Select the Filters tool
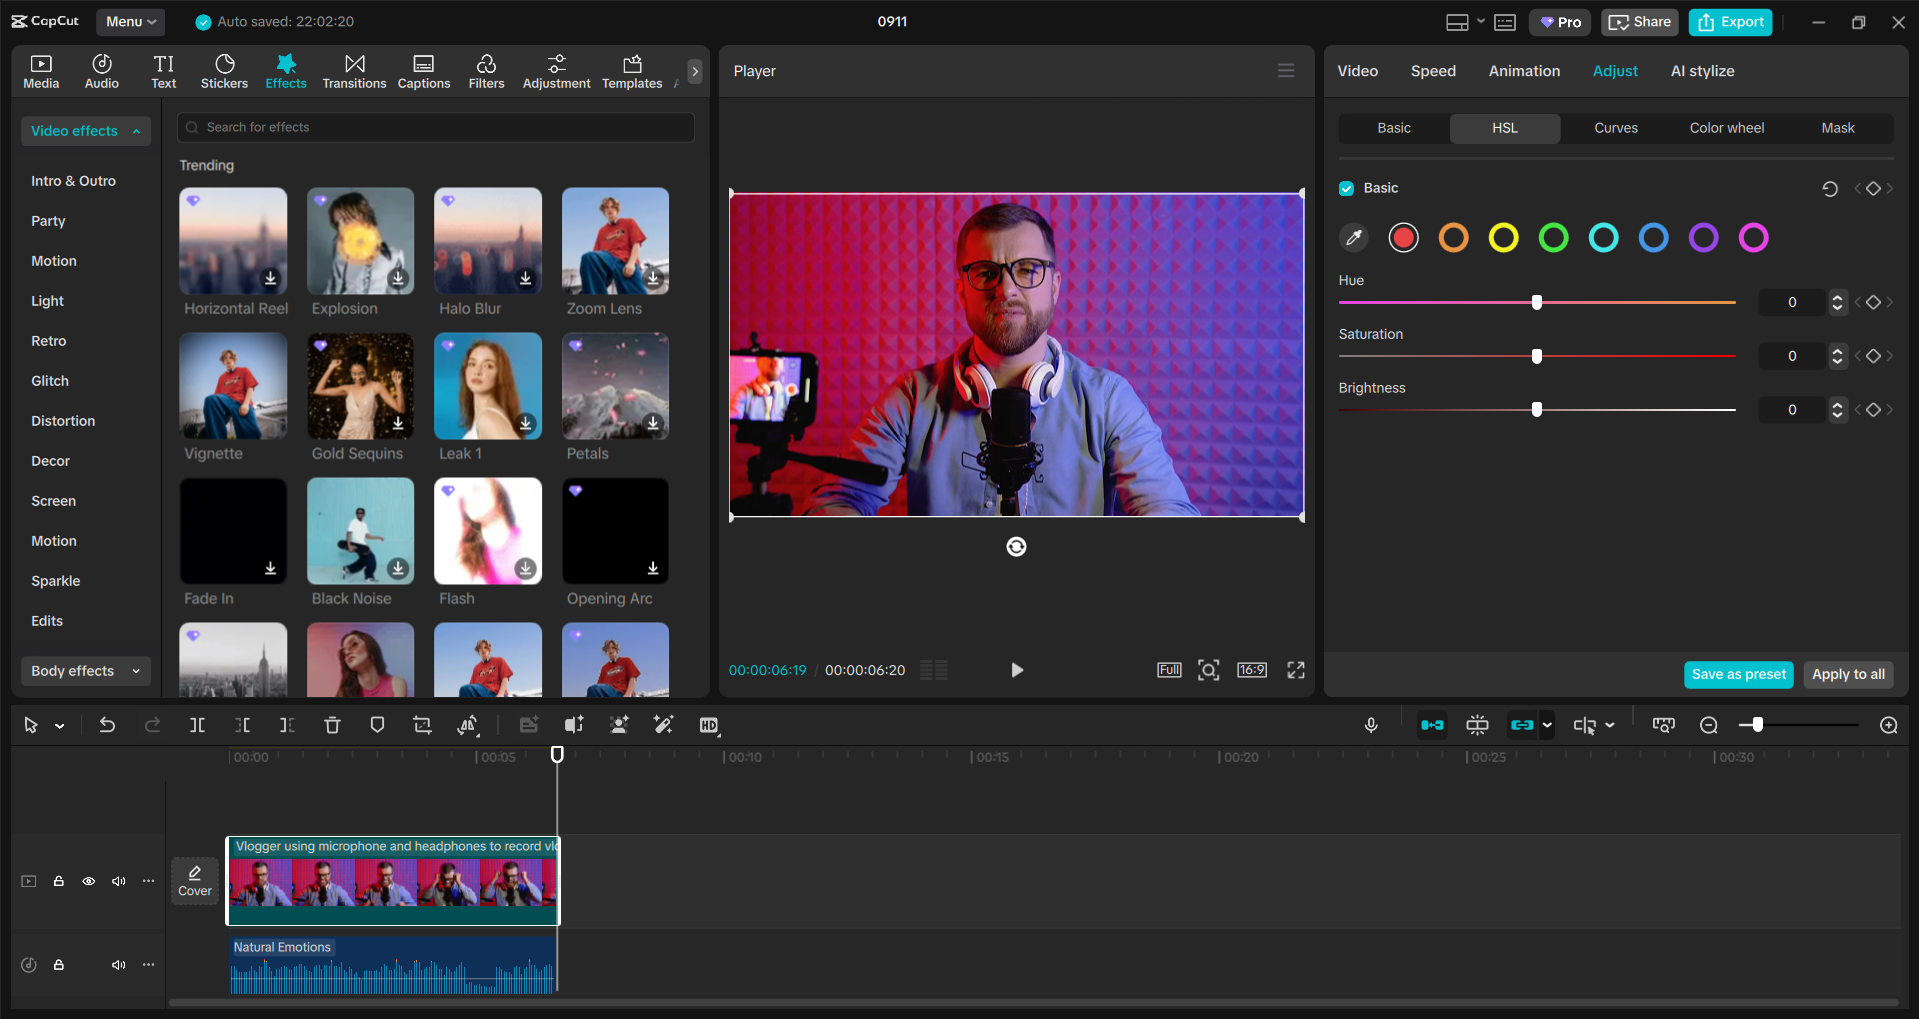Viewport: 1919px width, 1019px height. 486,70
